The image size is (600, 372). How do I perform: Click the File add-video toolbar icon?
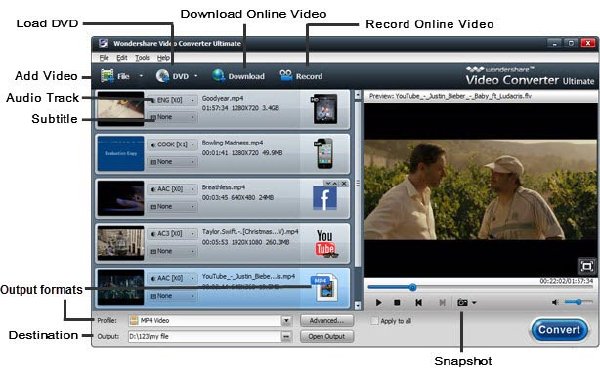[107, 76]
